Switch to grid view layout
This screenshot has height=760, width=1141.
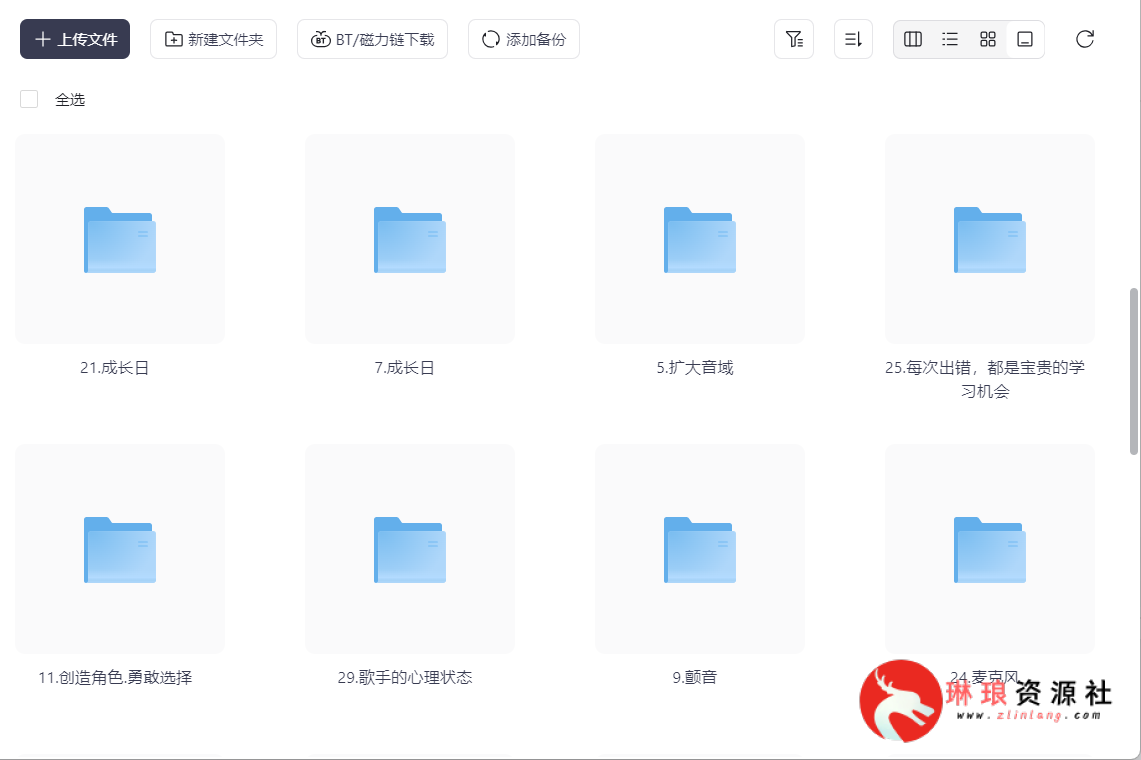(987, 39)
